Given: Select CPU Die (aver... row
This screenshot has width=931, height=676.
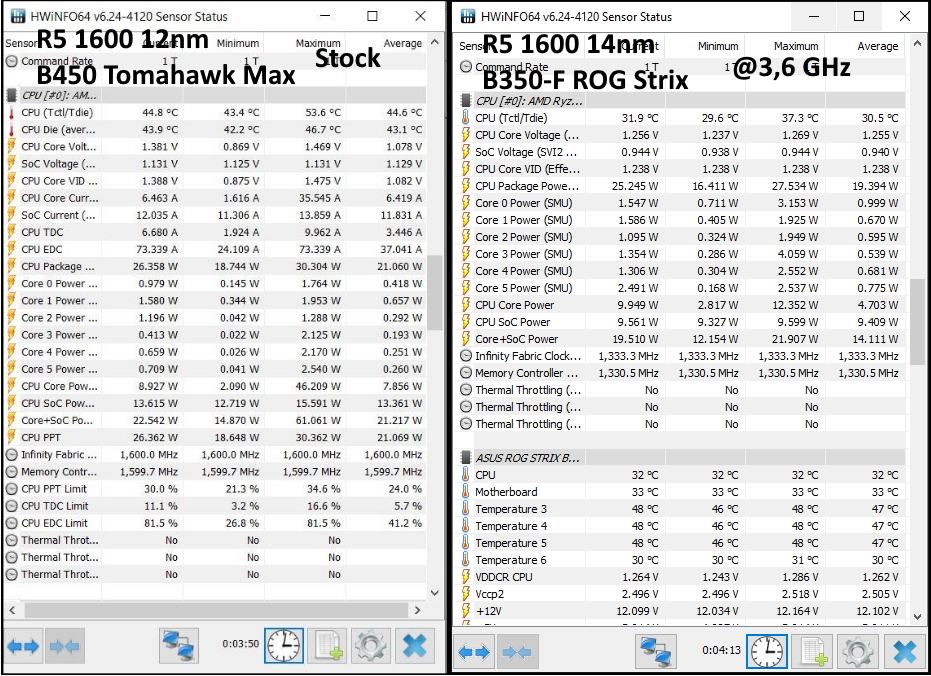Looking at the screenshot, I should point(215,129).
